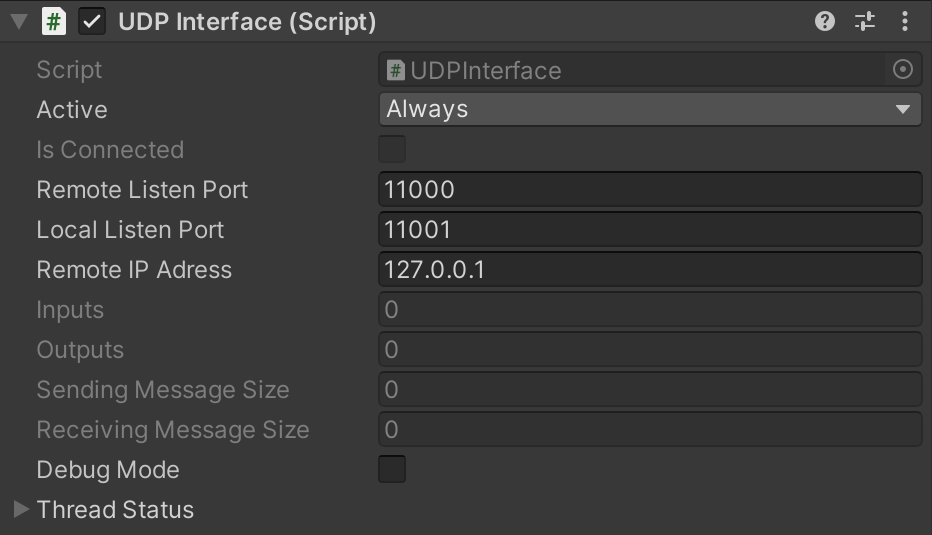Screen dimensions: 932x535
Task: Click the Receiving Message Size field
Action: coord(650,430)
